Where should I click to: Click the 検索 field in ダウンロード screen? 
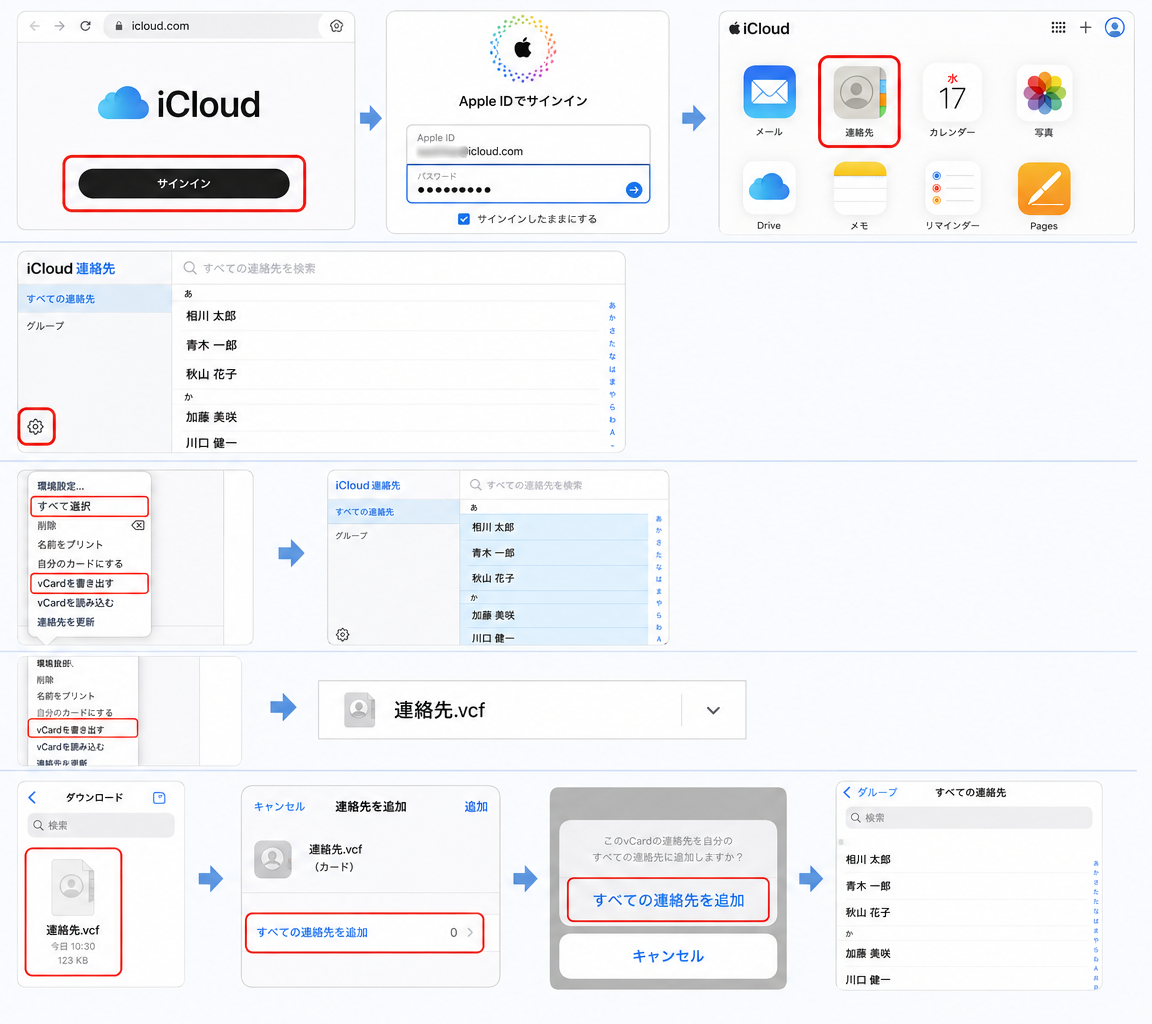[x=101, y=826]
